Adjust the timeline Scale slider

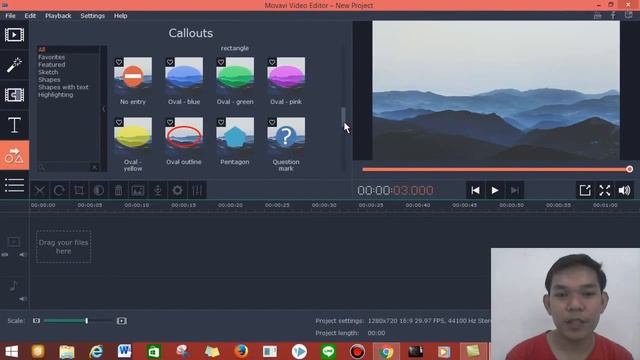click(87, 321)
